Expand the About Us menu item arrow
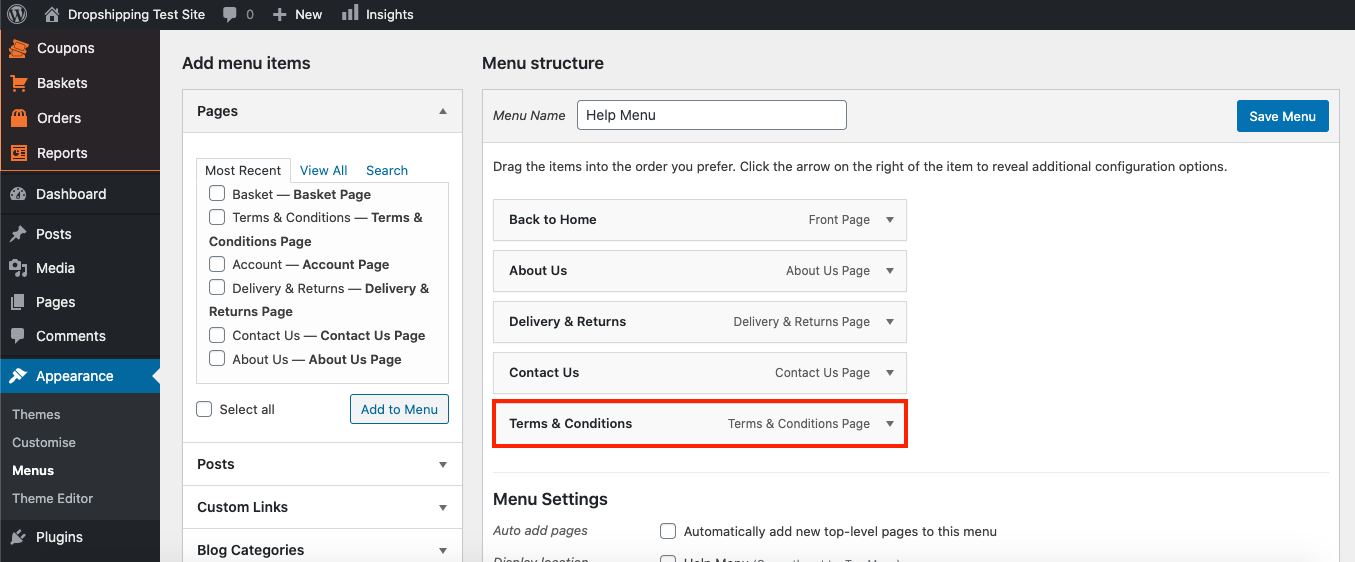Viewport: 1355px width, 562px height. (x=890, y=271)
